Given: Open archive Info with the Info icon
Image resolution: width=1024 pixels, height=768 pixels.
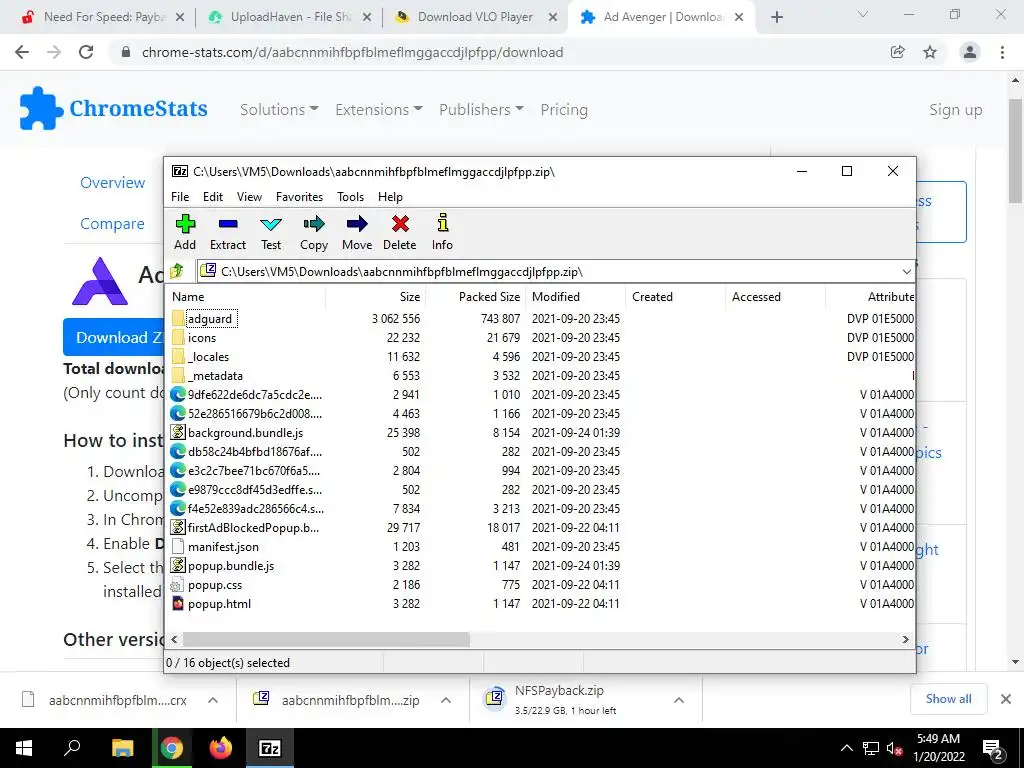Looking at the screenshot, I should pyautogui.click(x=442, y=232).
